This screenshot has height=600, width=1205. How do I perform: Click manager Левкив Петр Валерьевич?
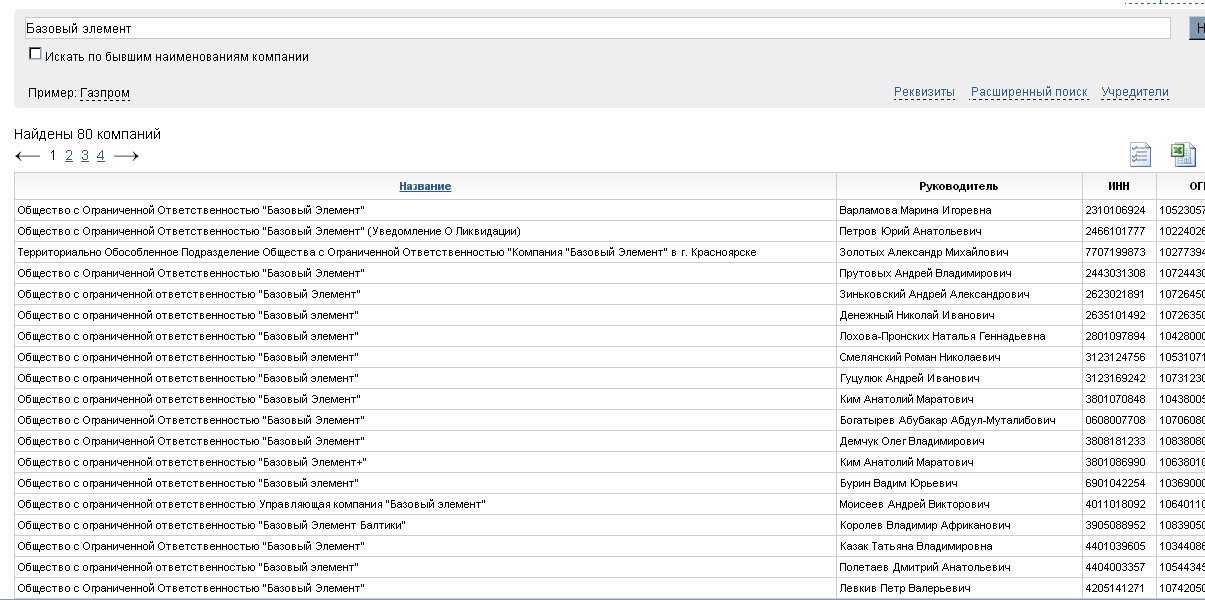tap(904, 588)
